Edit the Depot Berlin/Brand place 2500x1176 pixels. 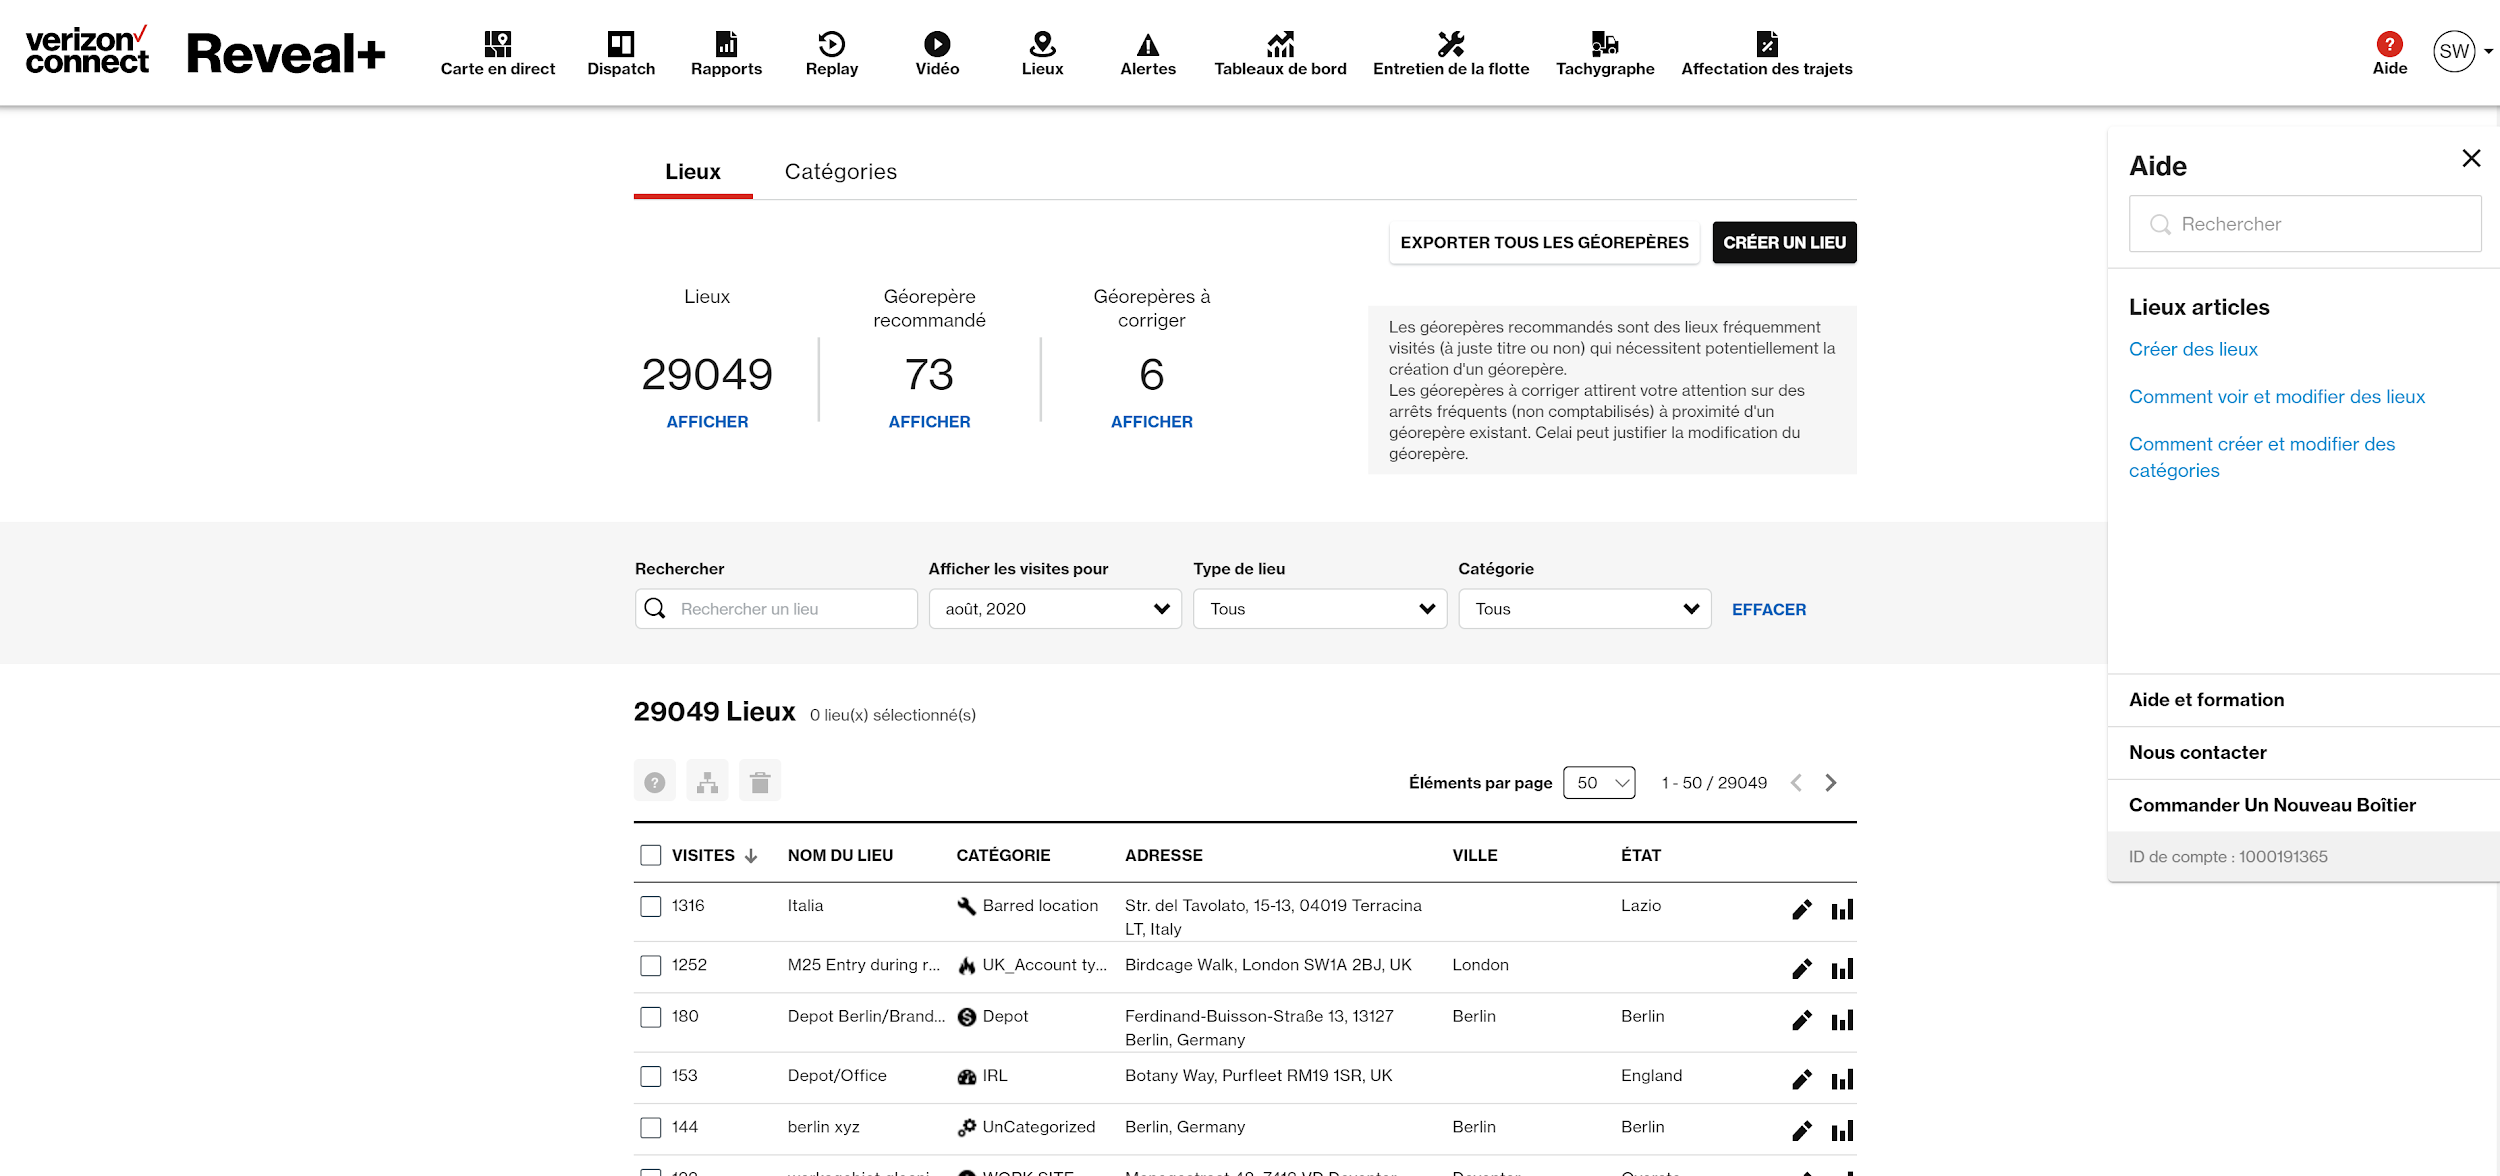coord(1802,1021)
